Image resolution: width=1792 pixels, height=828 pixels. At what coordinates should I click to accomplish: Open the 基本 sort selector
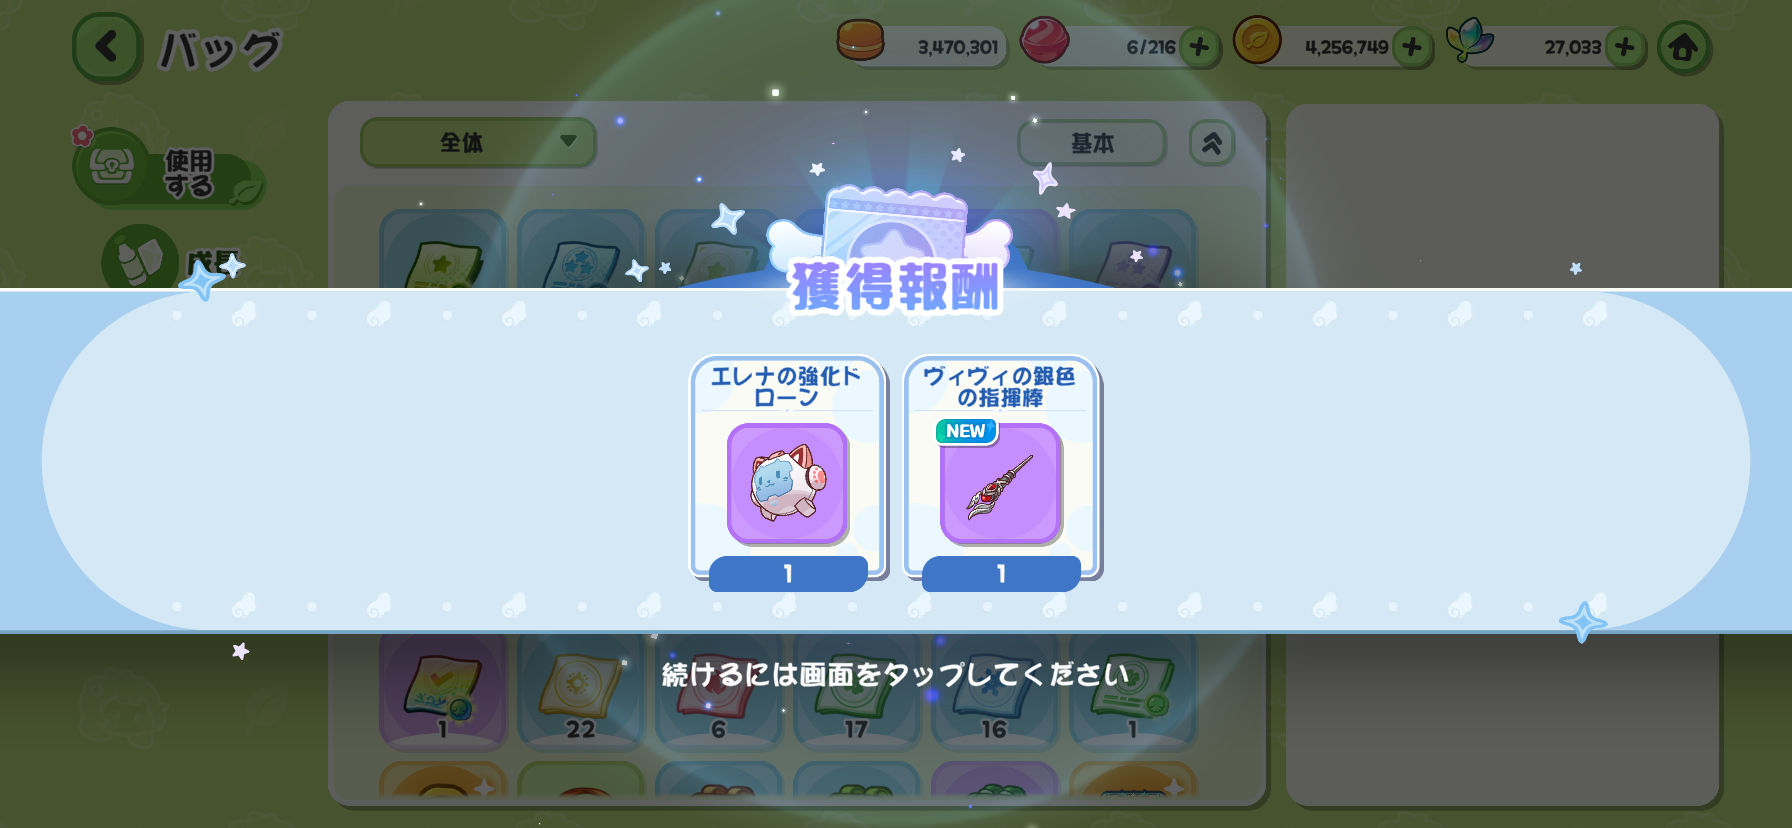pos(1092,143)
